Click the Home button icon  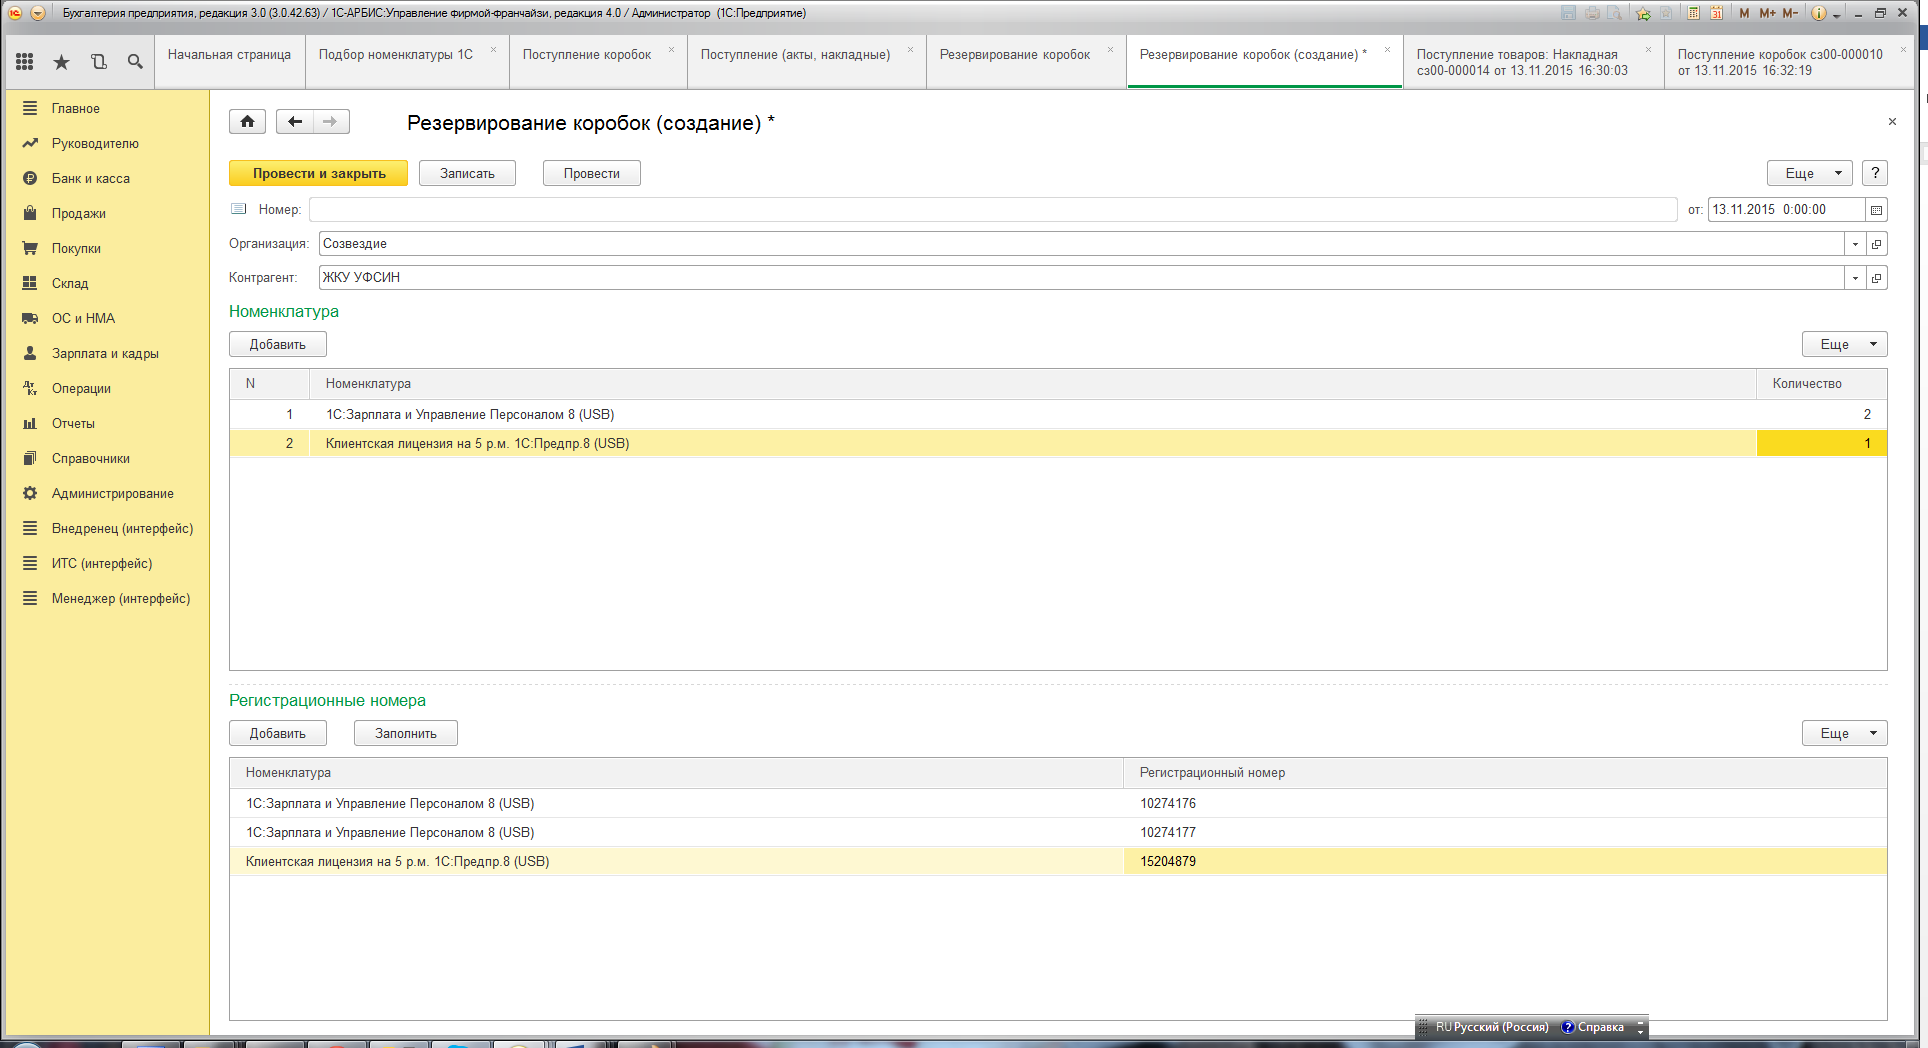pos(247,122)
